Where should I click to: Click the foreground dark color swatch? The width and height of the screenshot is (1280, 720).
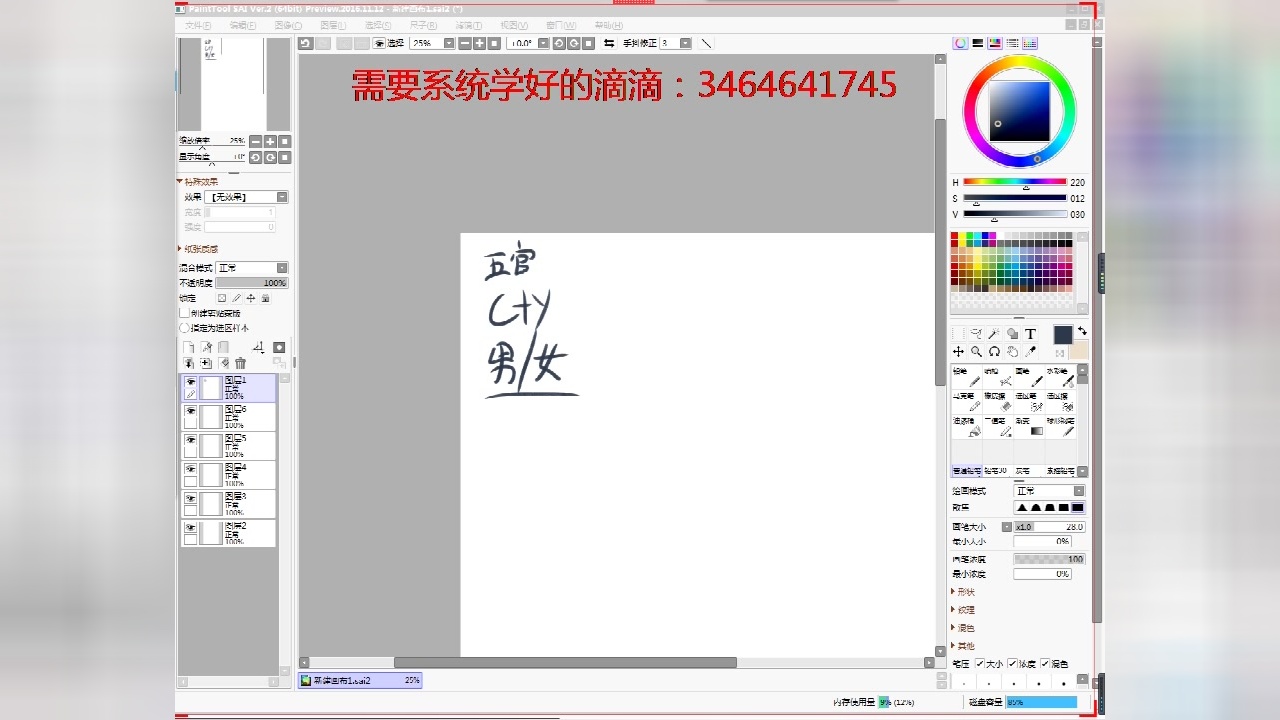(x=1062, y=335)
